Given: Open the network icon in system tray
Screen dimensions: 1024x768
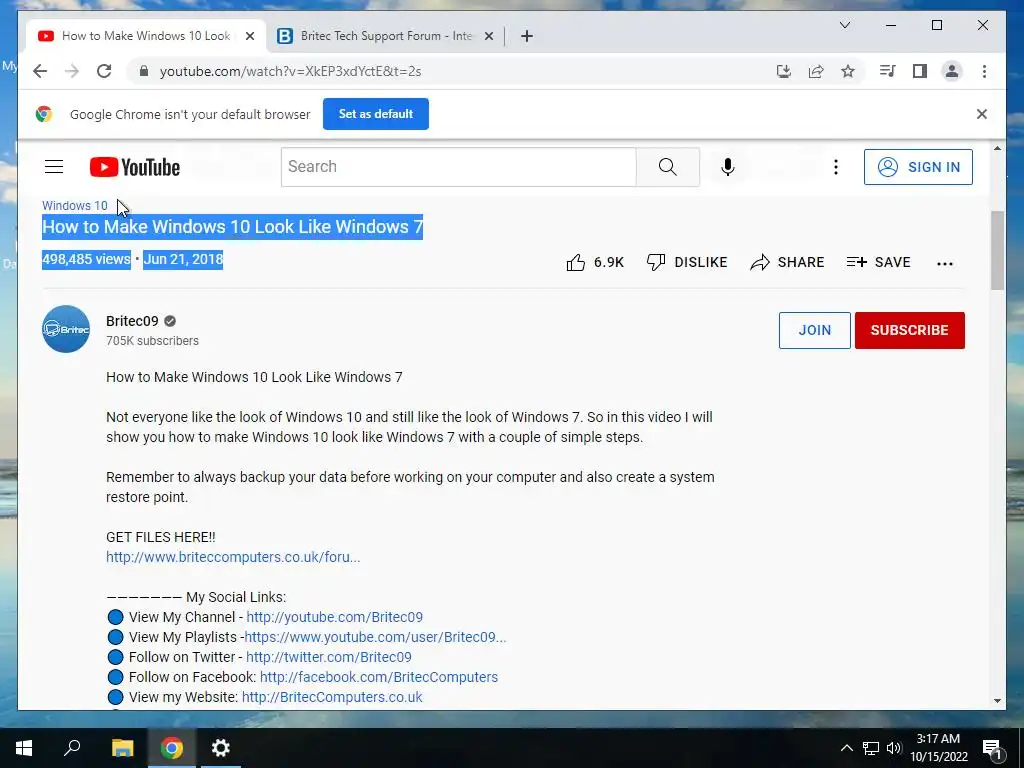Looking at the screenshot, I should (871, 748).
